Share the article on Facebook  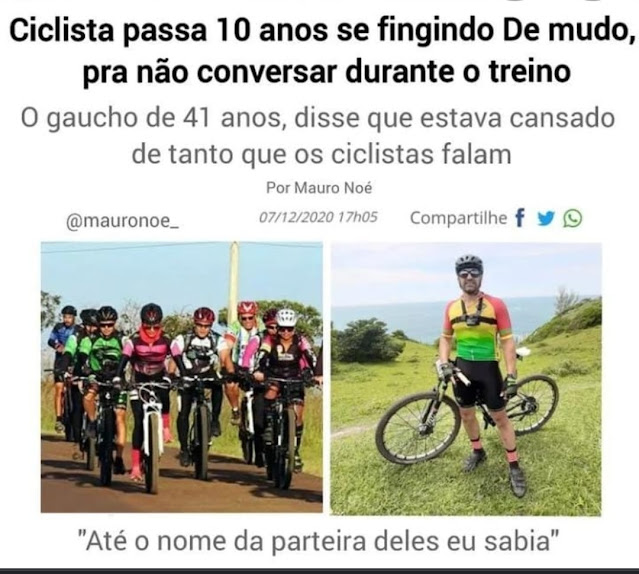[x=520, y=218]
